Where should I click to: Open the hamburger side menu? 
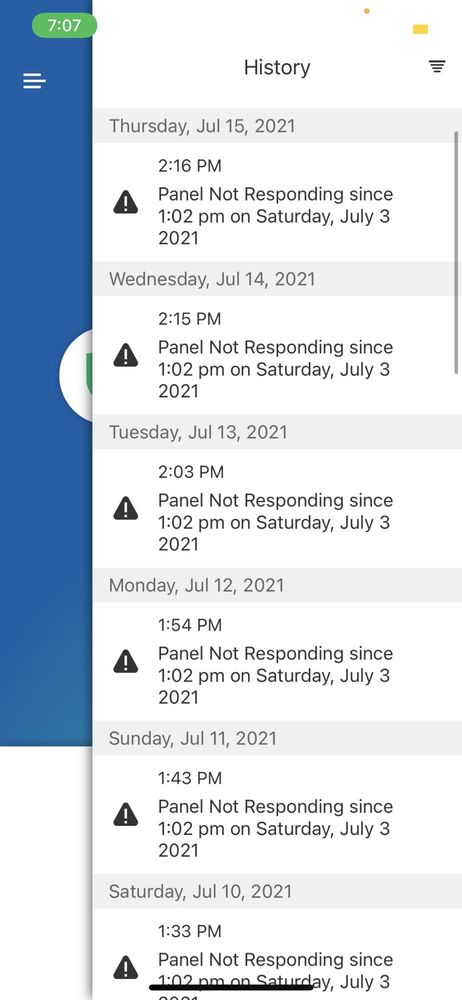(34, 81)
